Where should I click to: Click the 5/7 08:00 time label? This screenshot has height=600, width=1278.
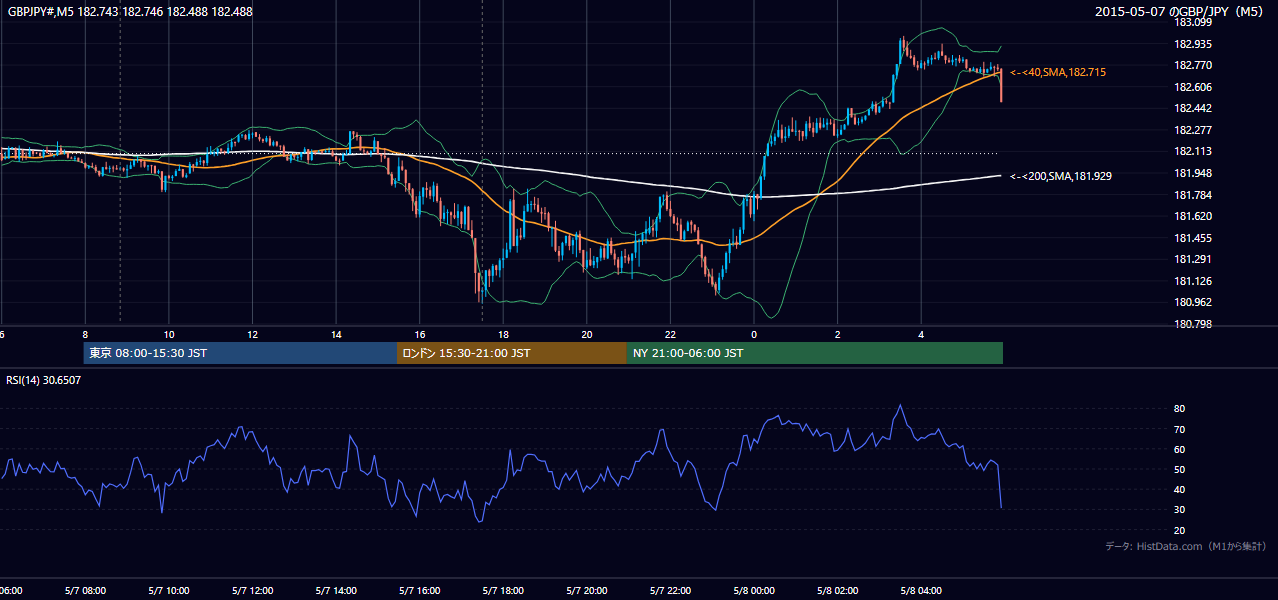(85, 591)
